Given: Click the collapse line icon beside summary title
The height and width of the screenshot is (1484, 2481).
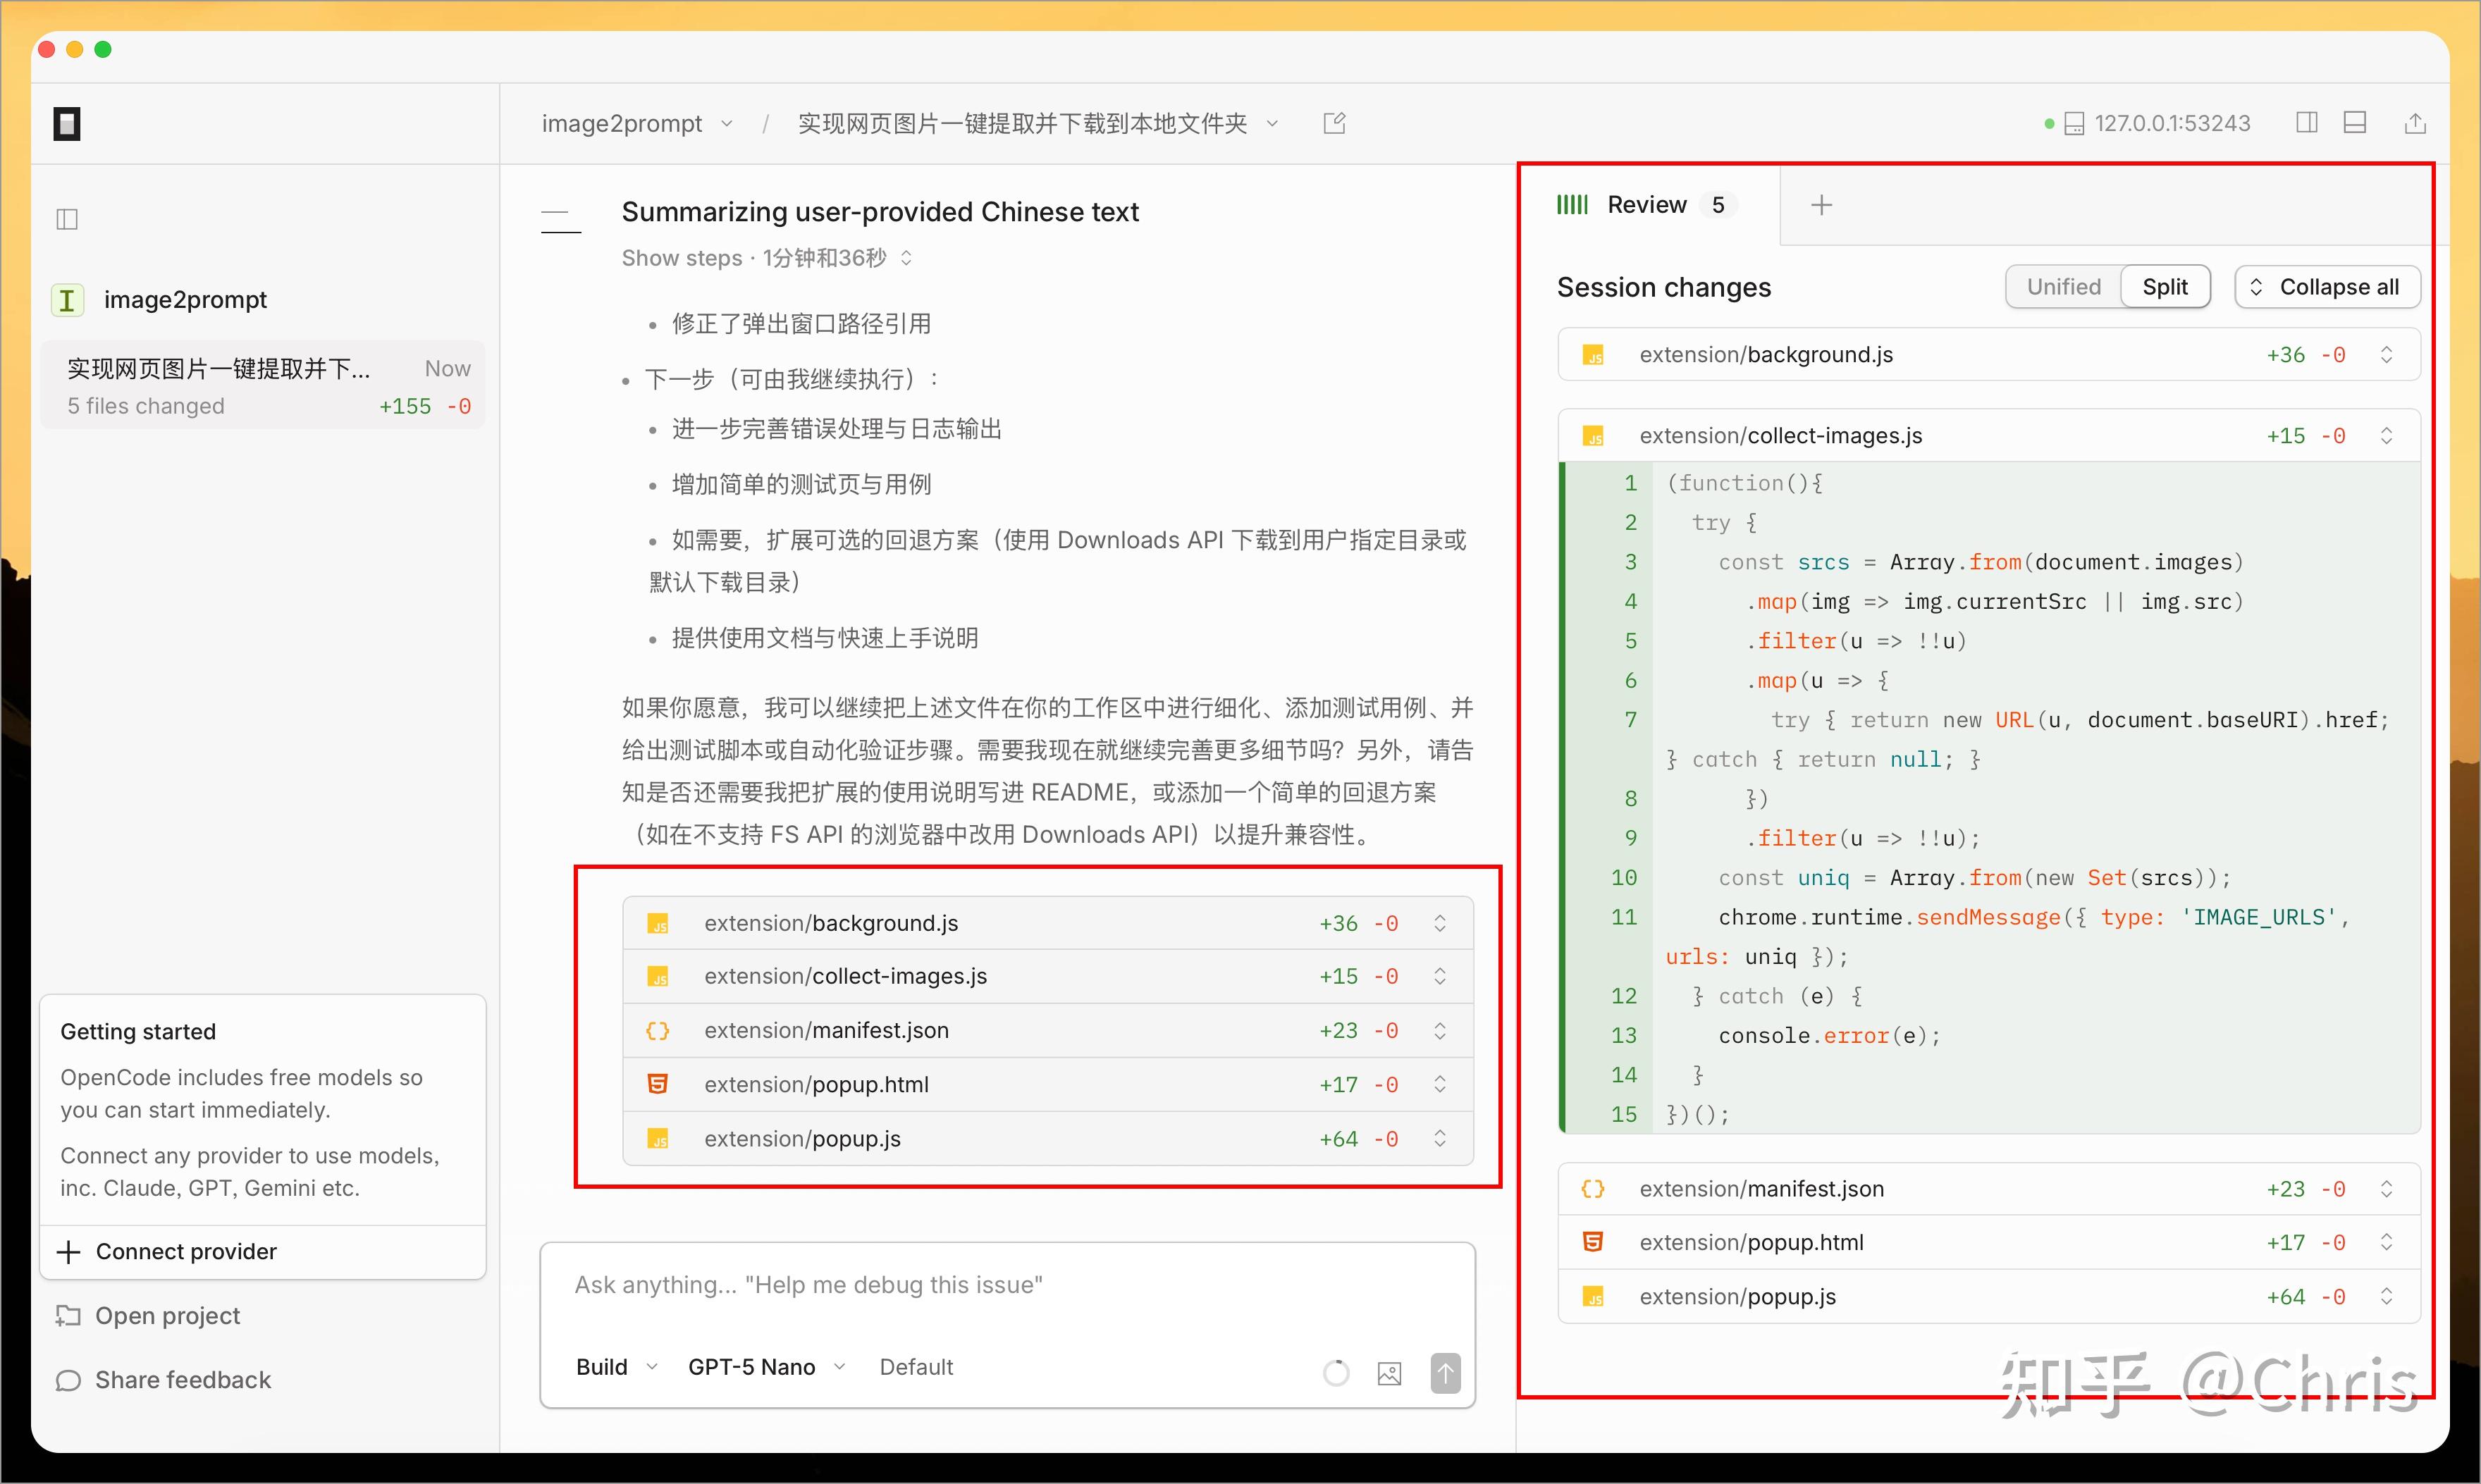Looking at the screenshot, I should (561, 221).
